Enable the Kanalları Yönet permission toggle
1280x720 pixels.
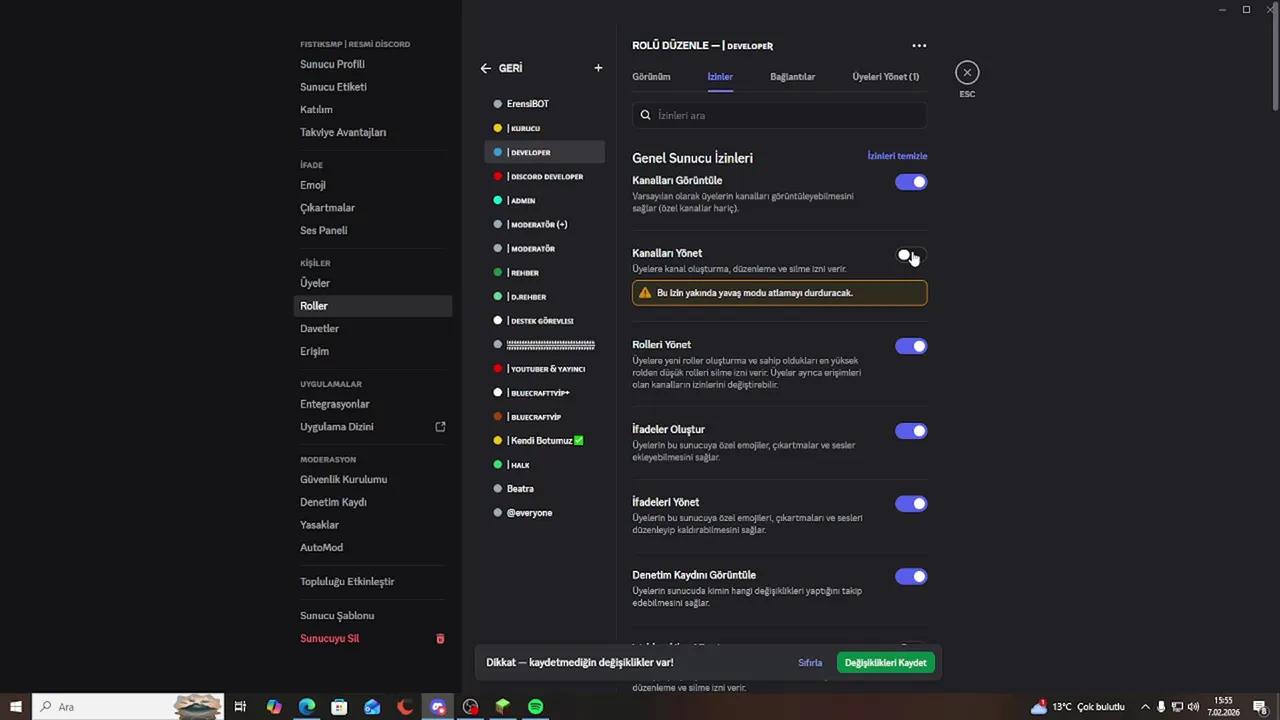coord(910,256)
